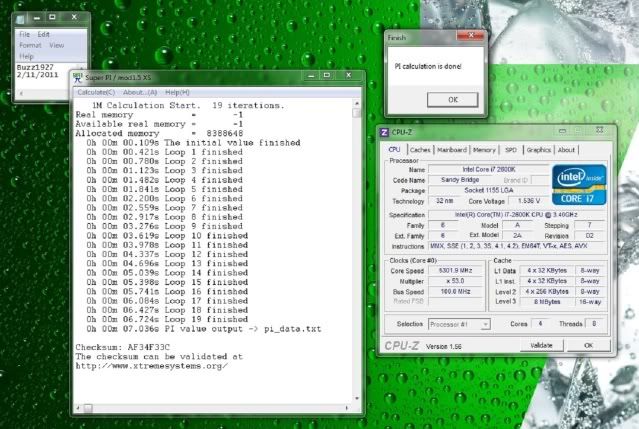Click Super PI vertical scrollbar up arrow
The image size is (639, 429).
click(357, 104)
